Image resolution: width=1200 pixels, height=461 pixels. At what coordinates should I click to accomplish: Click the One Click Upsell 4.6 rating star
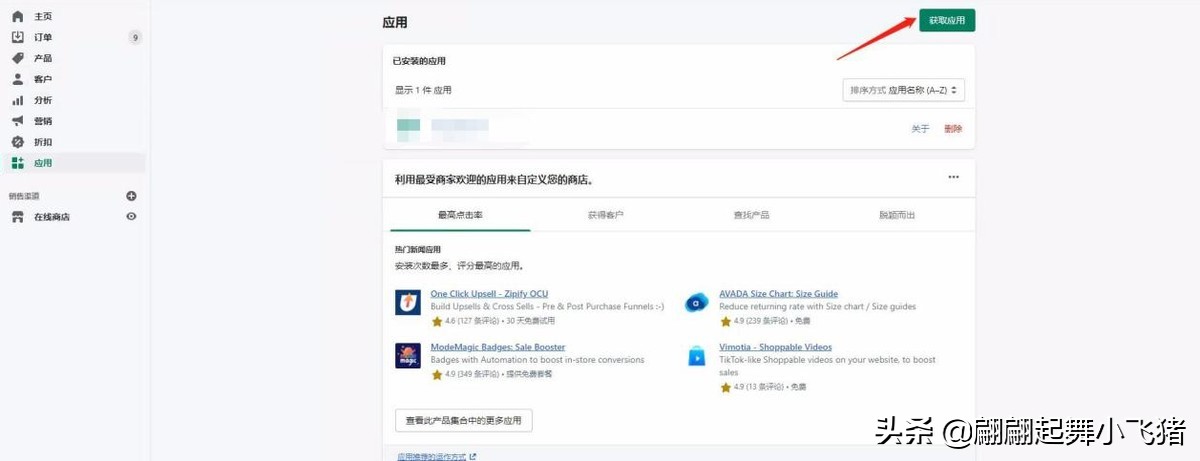click(x=436, y=321)
